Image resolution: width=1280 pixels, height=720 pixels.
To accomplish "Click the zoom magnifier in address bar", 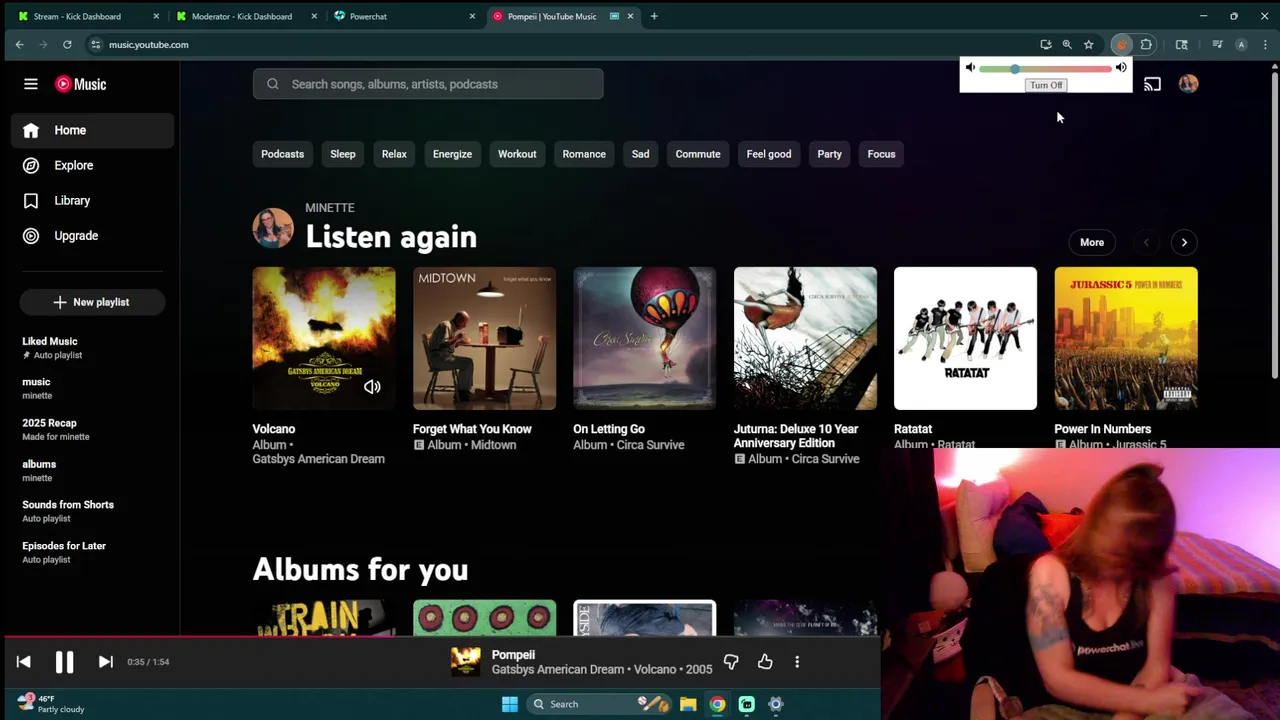I will tap(1067, 44).
